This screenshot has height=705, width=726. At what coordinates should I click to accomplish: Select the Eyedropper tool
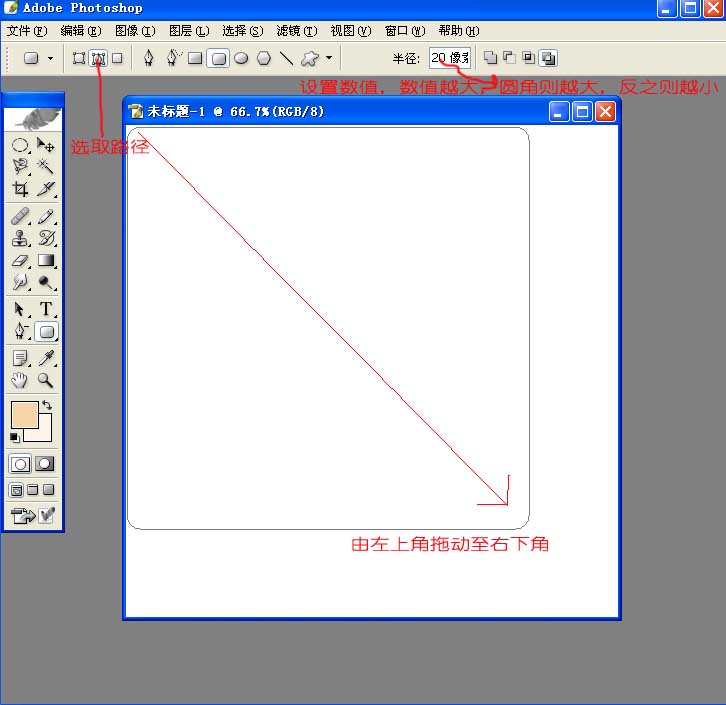(45, 358)
